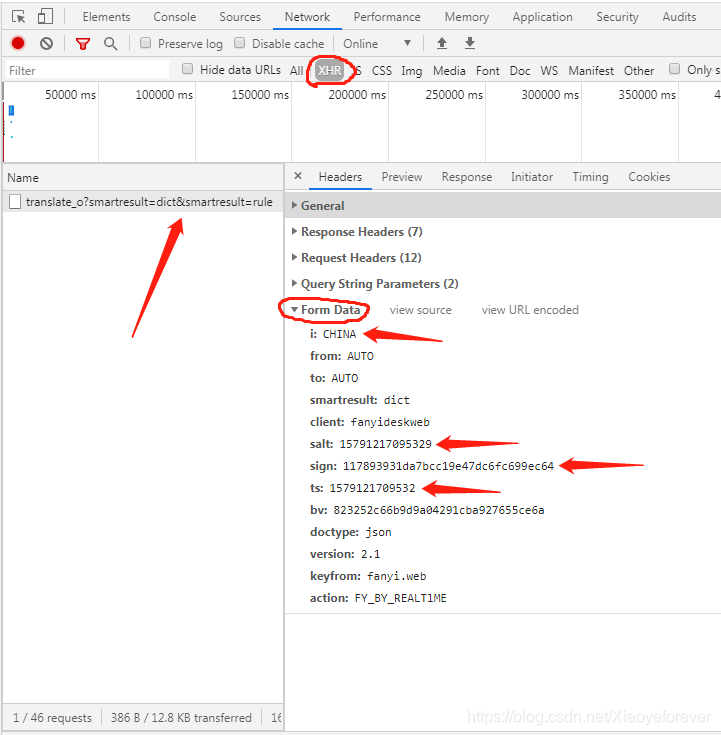Click the action value FY_BY_REALTlME
This screenshot has width=721, height=735.
[400, 598]
